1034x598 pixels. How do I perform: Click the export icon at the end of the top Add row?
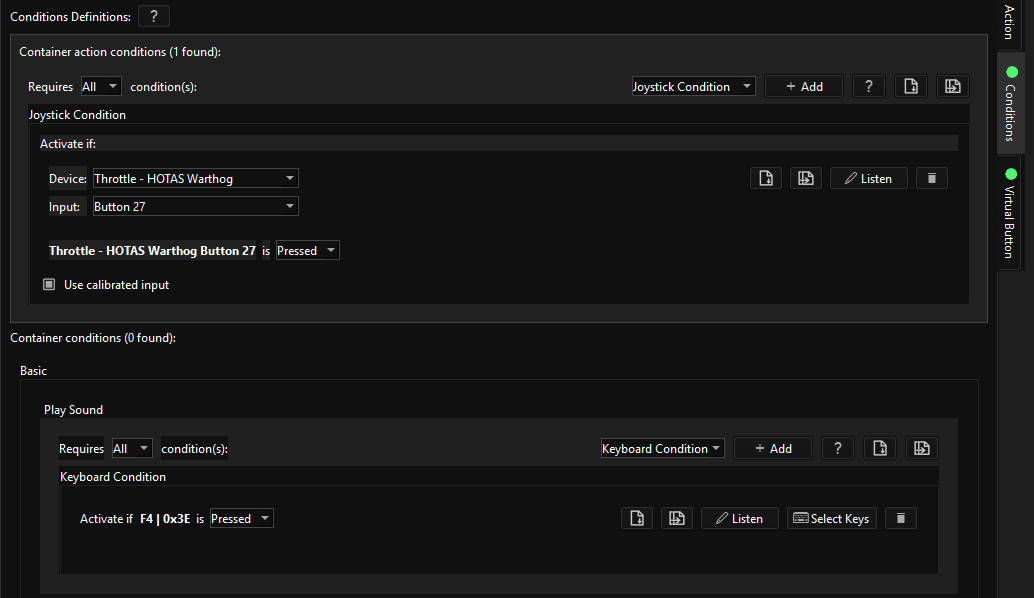[953, 86]
